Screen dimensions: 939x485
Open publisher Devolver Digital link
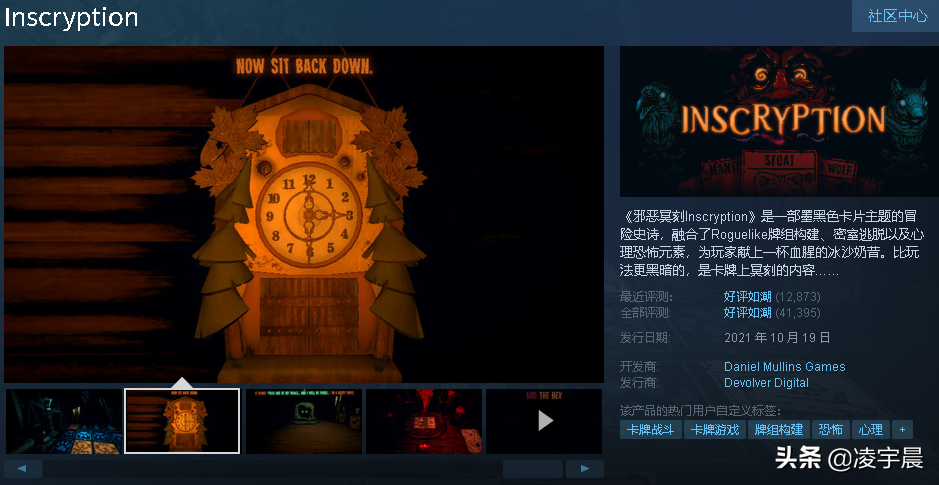click(x=766, y=383)
